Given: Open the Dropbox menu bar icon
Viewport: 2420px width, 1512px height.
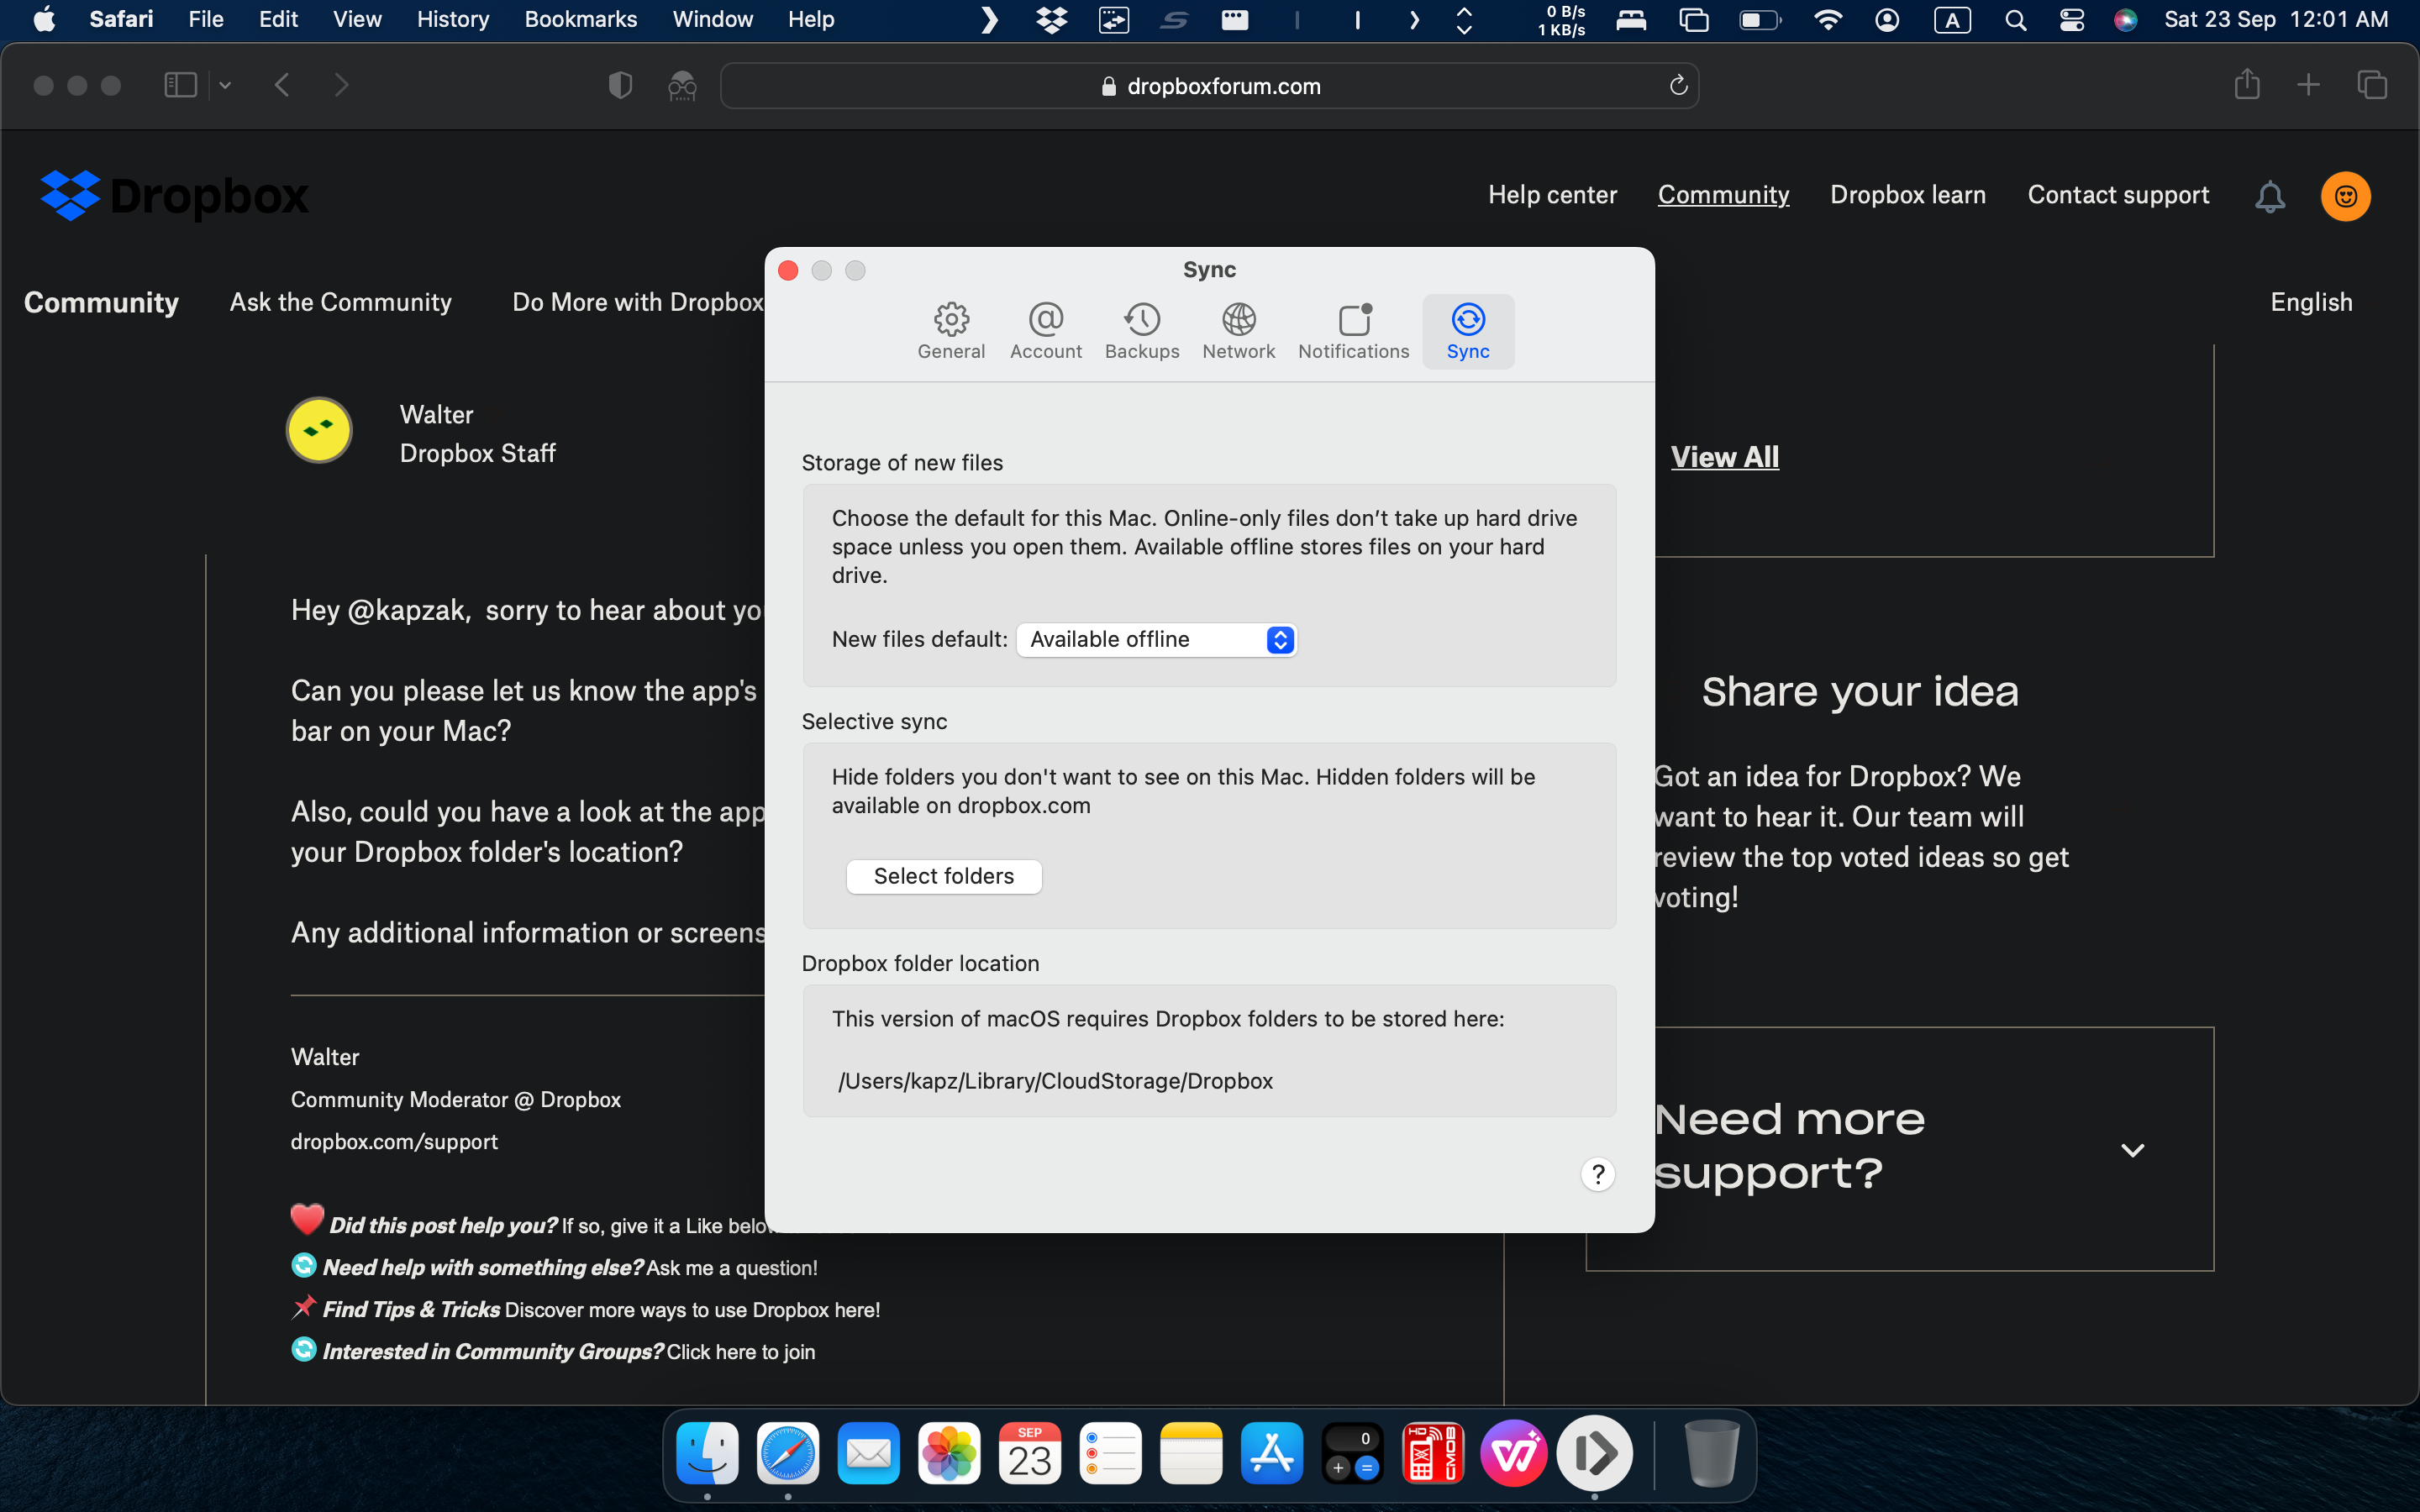Looking at the screenshot, I should 1051,19.
